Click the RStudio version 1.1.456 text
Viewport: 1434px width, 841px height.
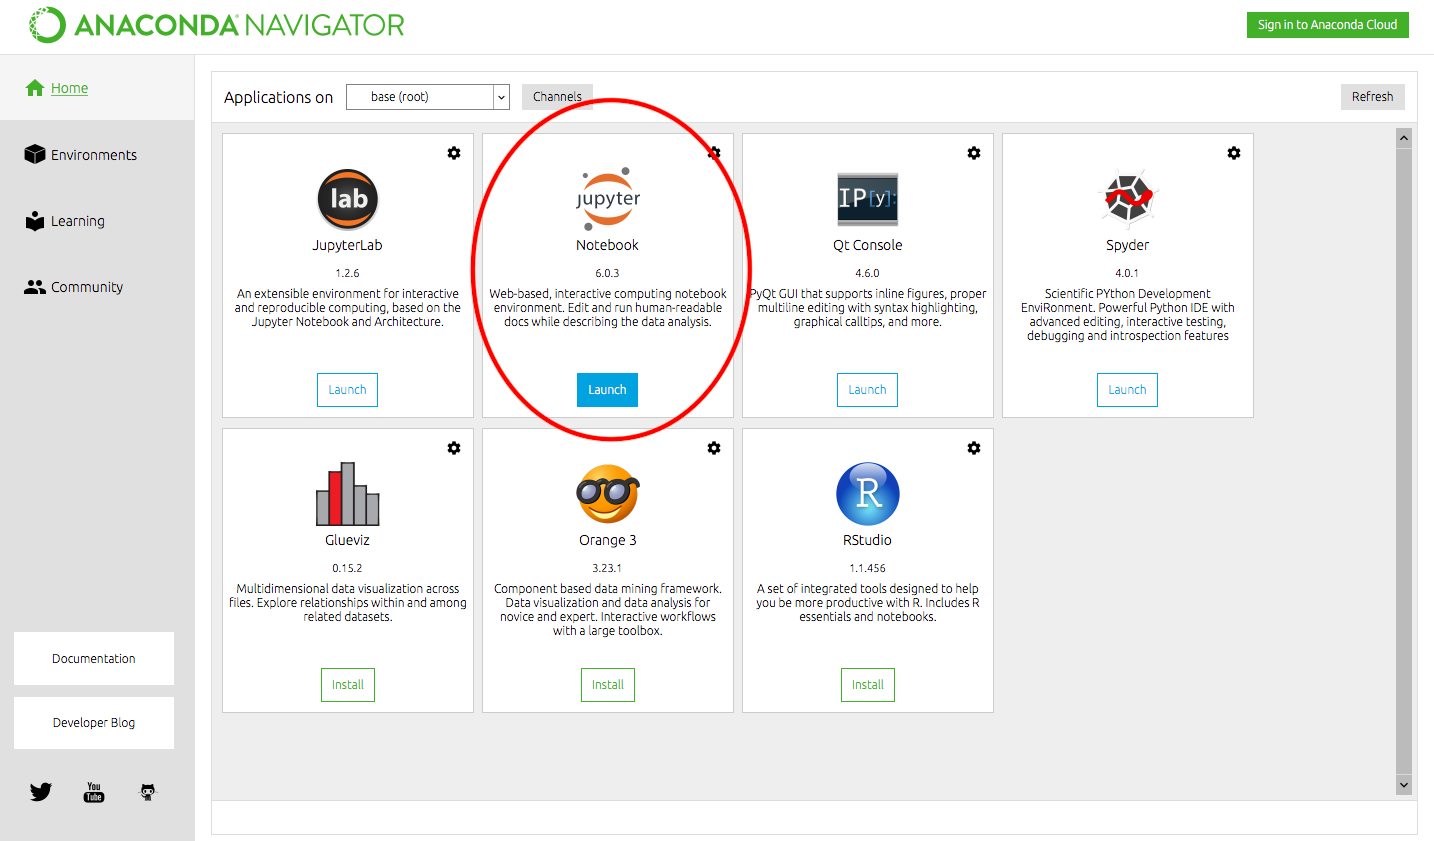pos(868,568)
